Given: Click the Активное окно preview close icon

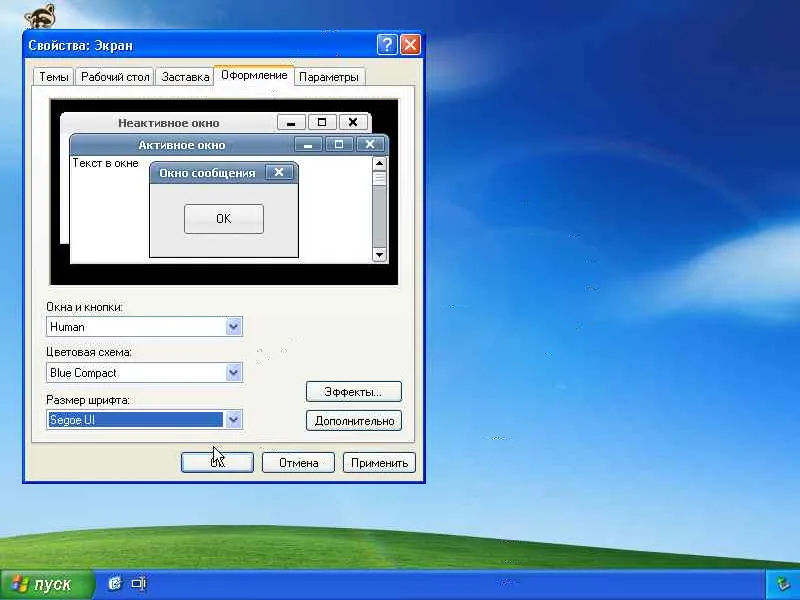Looking at the screenshot, I should pos(370,145).
